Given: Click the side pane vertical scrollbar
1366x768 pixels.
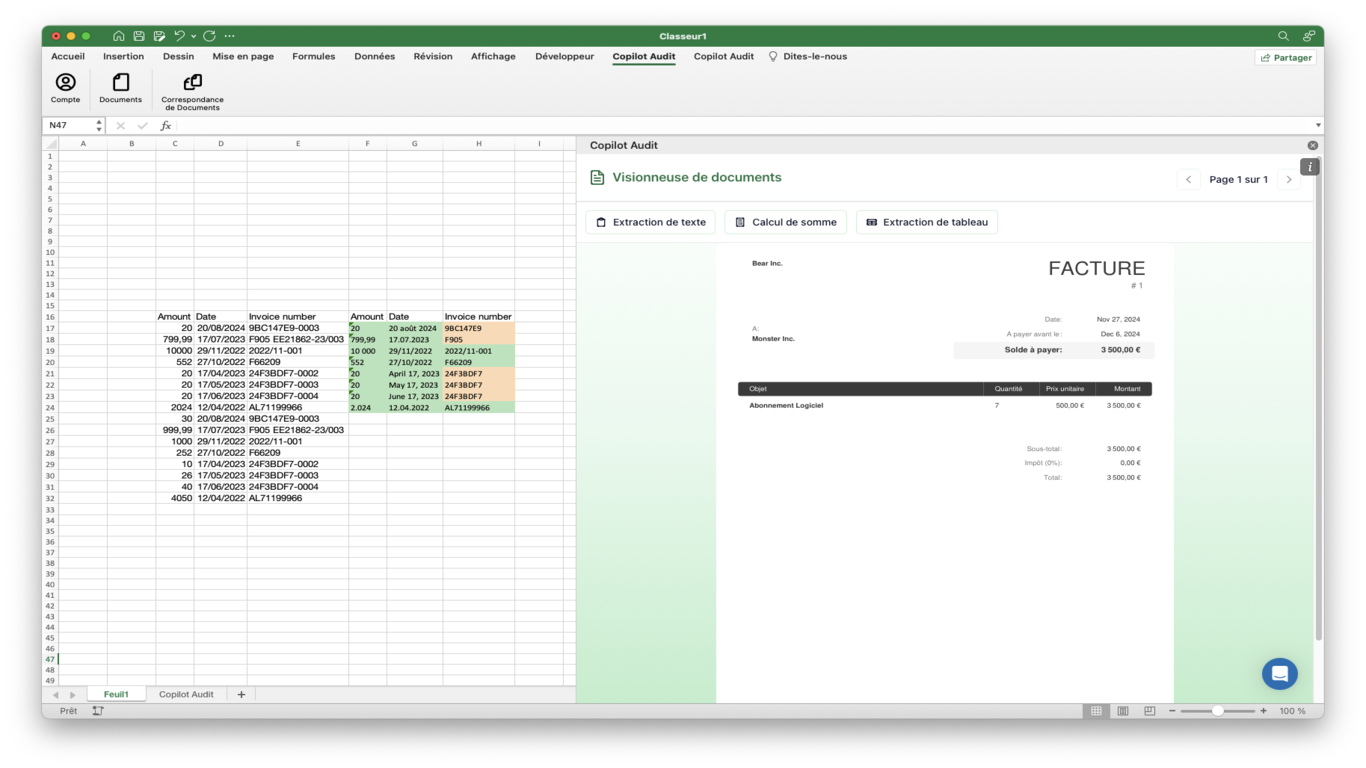Looking at the screenshot, I should [1318, 400].
